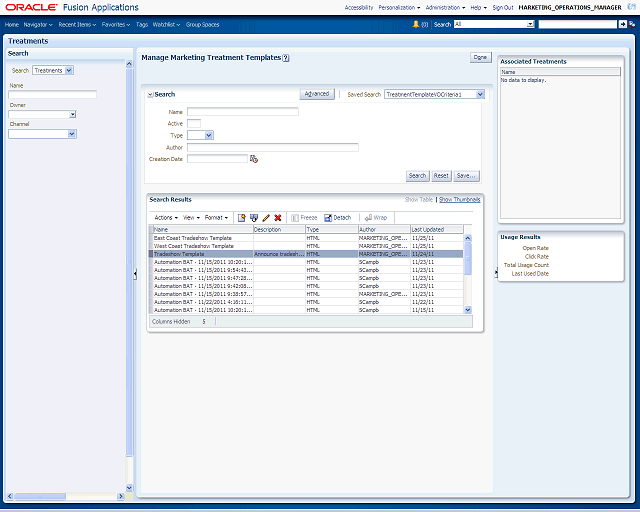Open the Format menu in Search Results
The image size is (640, 512).
pyautogui.click(x=216, y=218)
